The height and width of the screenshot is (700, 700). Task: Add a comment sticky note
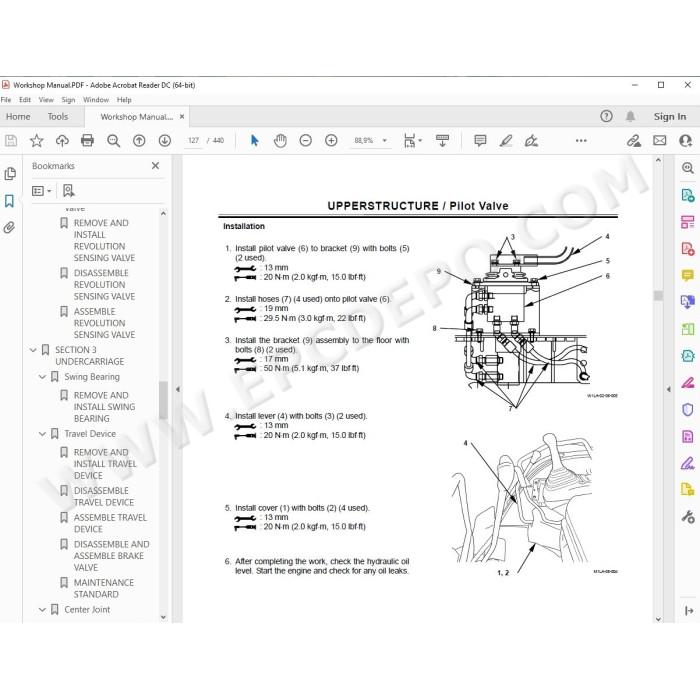tap(480, 141)
